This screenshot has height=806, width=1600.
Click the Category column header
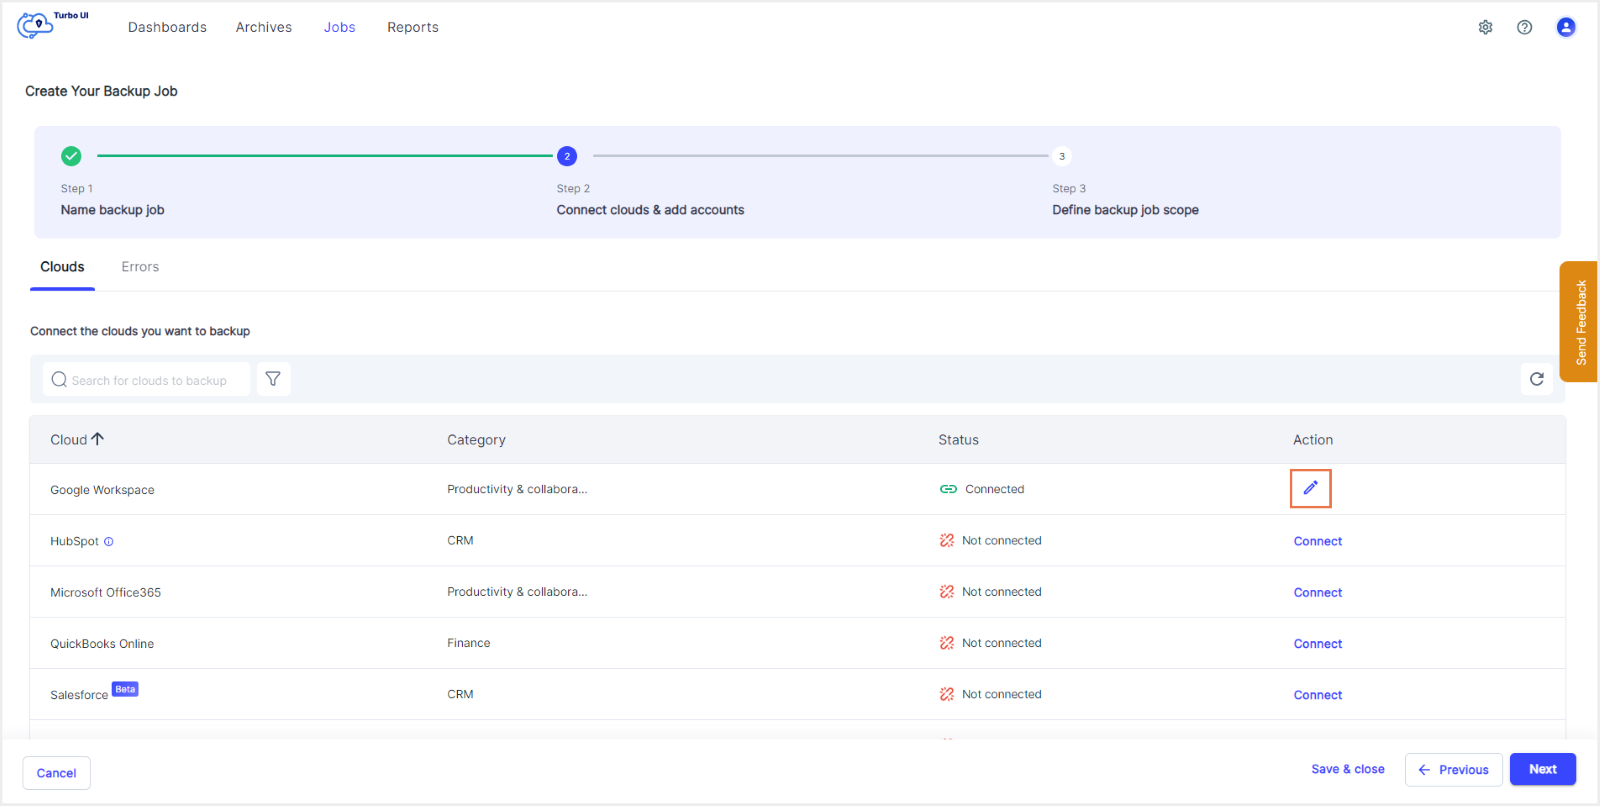(x=476, y=440)
